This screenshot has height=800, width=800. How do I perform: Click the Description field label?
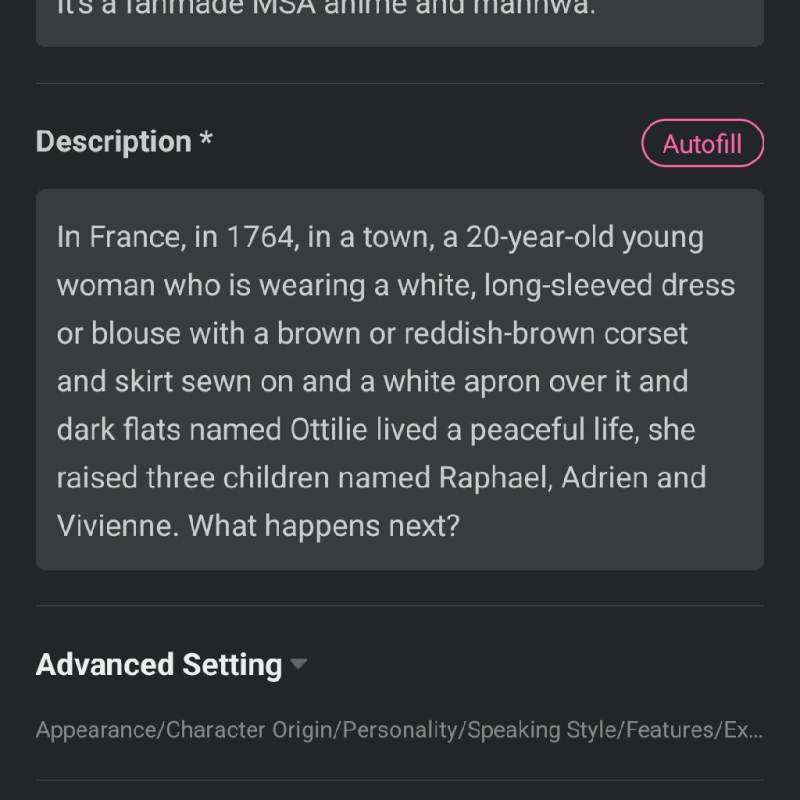point(113,142)
